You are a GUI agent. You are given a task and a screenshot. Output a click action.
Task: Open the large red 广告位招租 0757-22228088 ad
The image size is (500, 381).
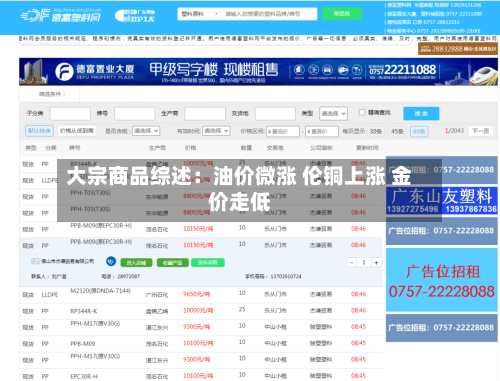442,280
